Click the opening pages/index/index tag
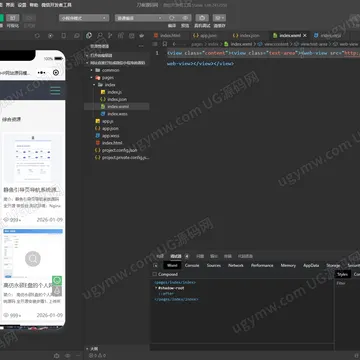 tap(175, 282)
